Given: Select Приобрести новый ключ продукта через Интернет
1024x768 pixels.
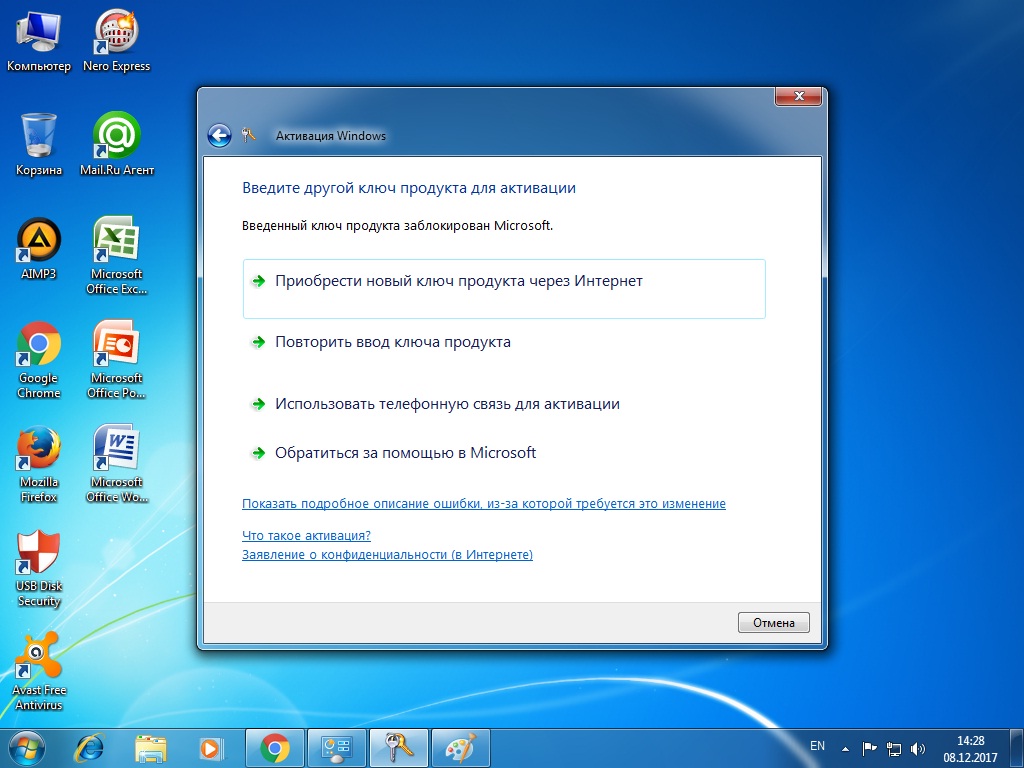Looking at the screenshot, I should pos(504,289).
